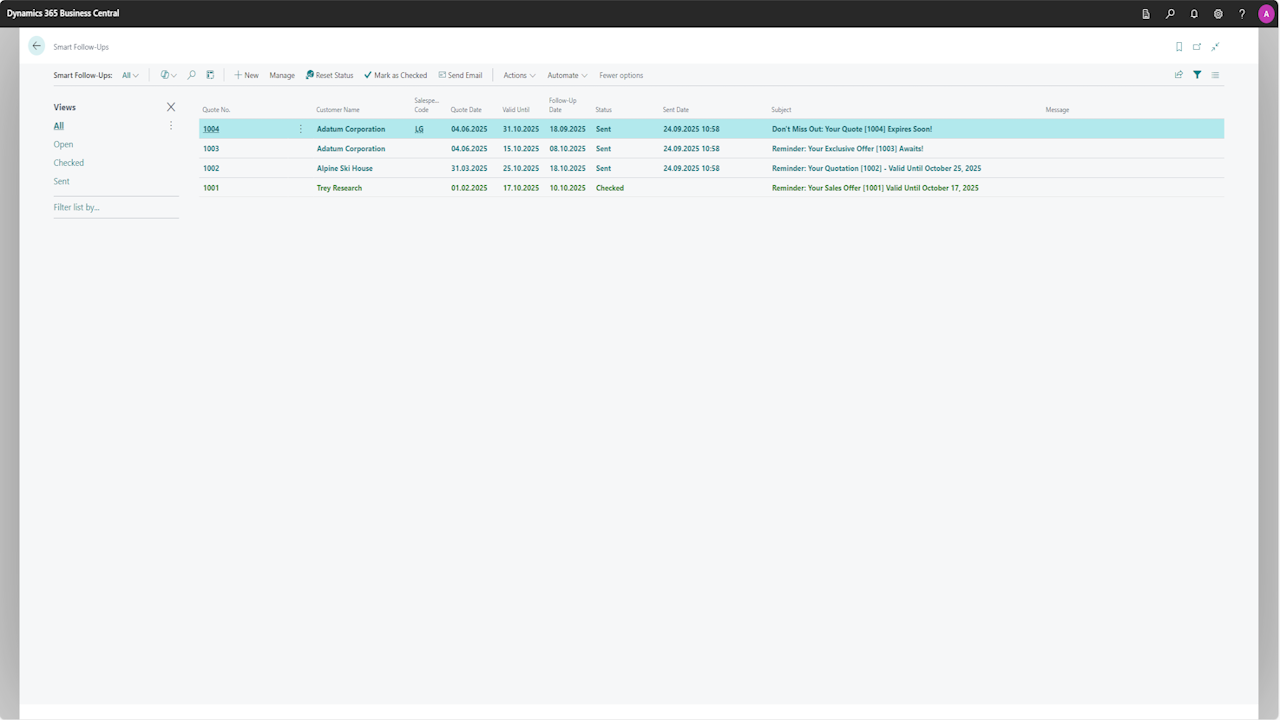Create a new follow-up with New
The height and width of the screenshot is (720, 1280).
click(246, 75)
